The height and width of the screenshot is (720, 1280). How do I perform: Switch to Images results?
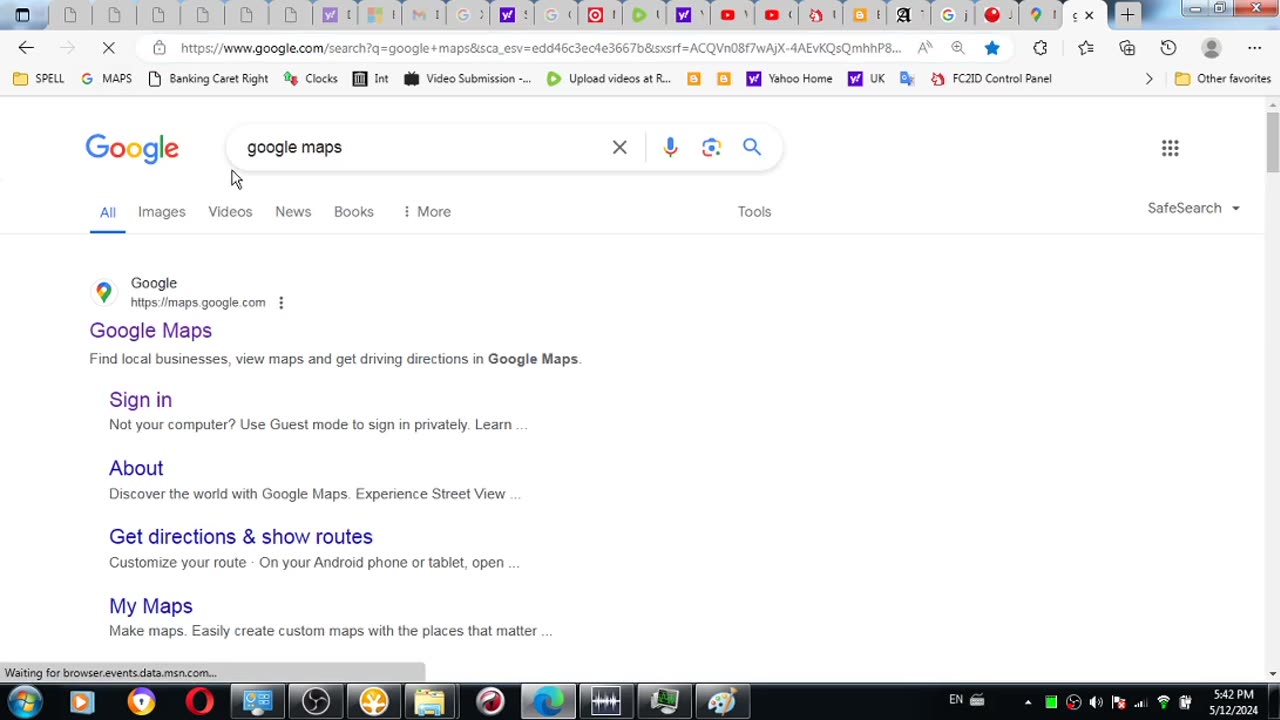tap(162, 212)
